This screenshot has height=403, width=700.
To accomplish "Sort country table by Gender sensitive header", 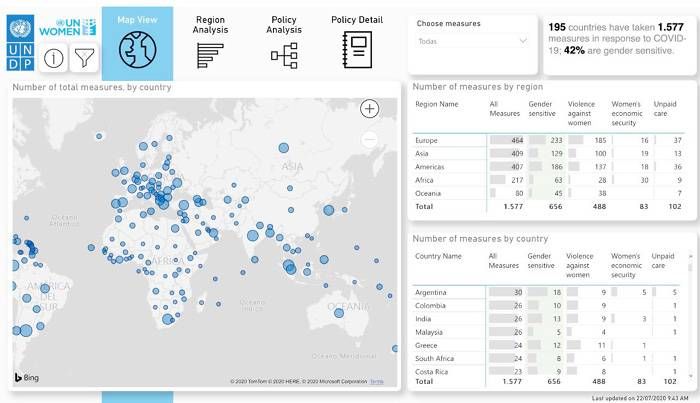I will [541, 261].
